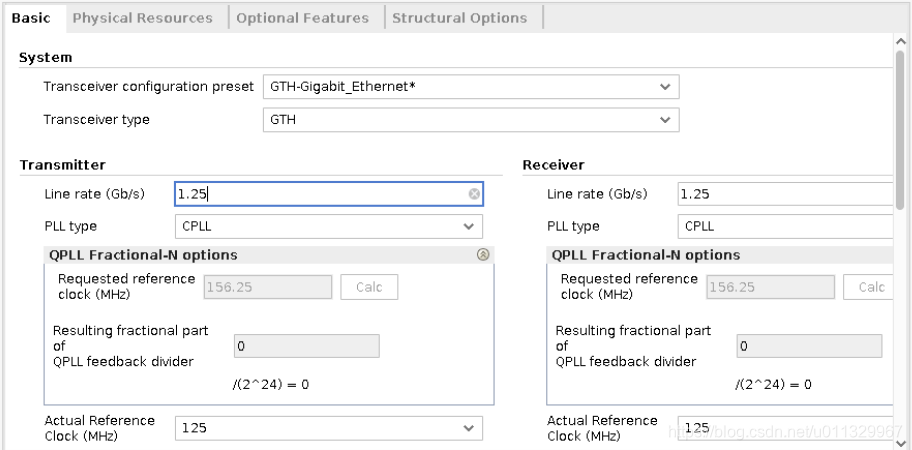Click Receiver QPLL feedback divider fractional field

point(810,346)
